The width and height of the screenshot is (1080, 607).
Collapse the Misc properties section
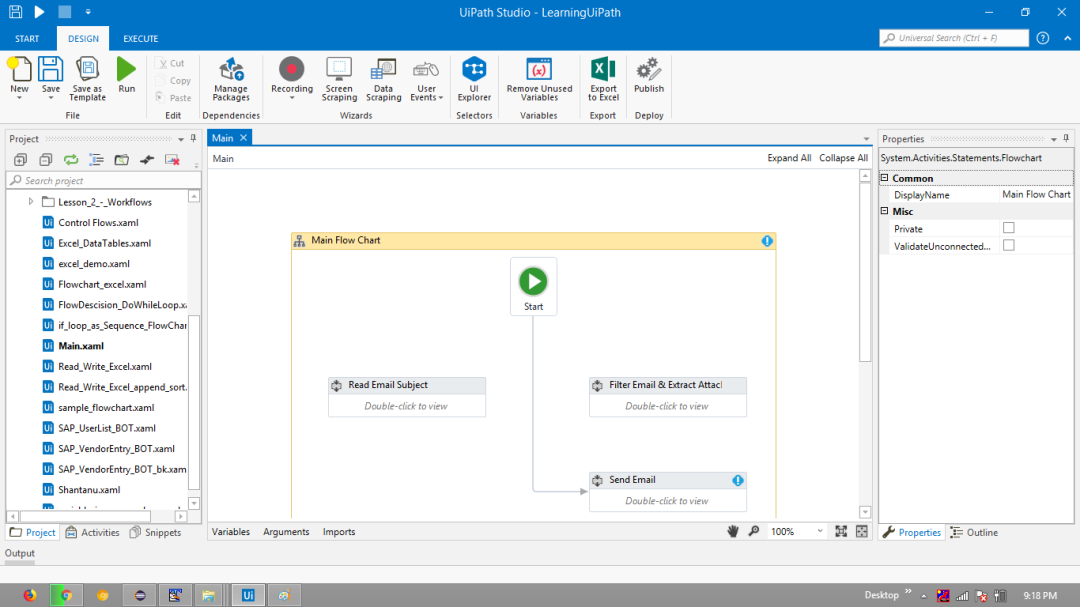pyautogui.click(x=885, y=211)
